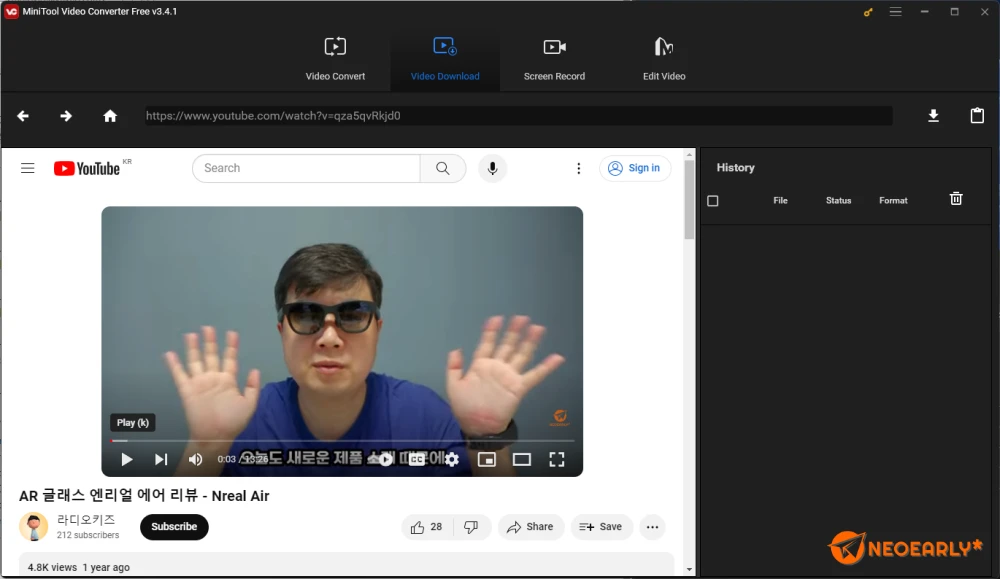Search with voice microphone icon
Screen dimensions: 1000x579
(492, 168)
